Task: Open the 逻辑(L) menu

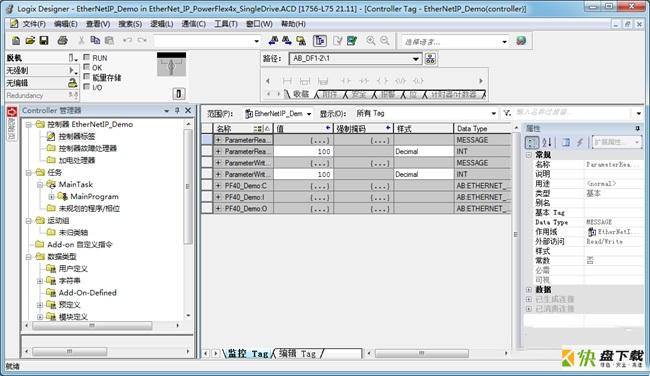Action: pyautogui.click(x=162, y=24)
